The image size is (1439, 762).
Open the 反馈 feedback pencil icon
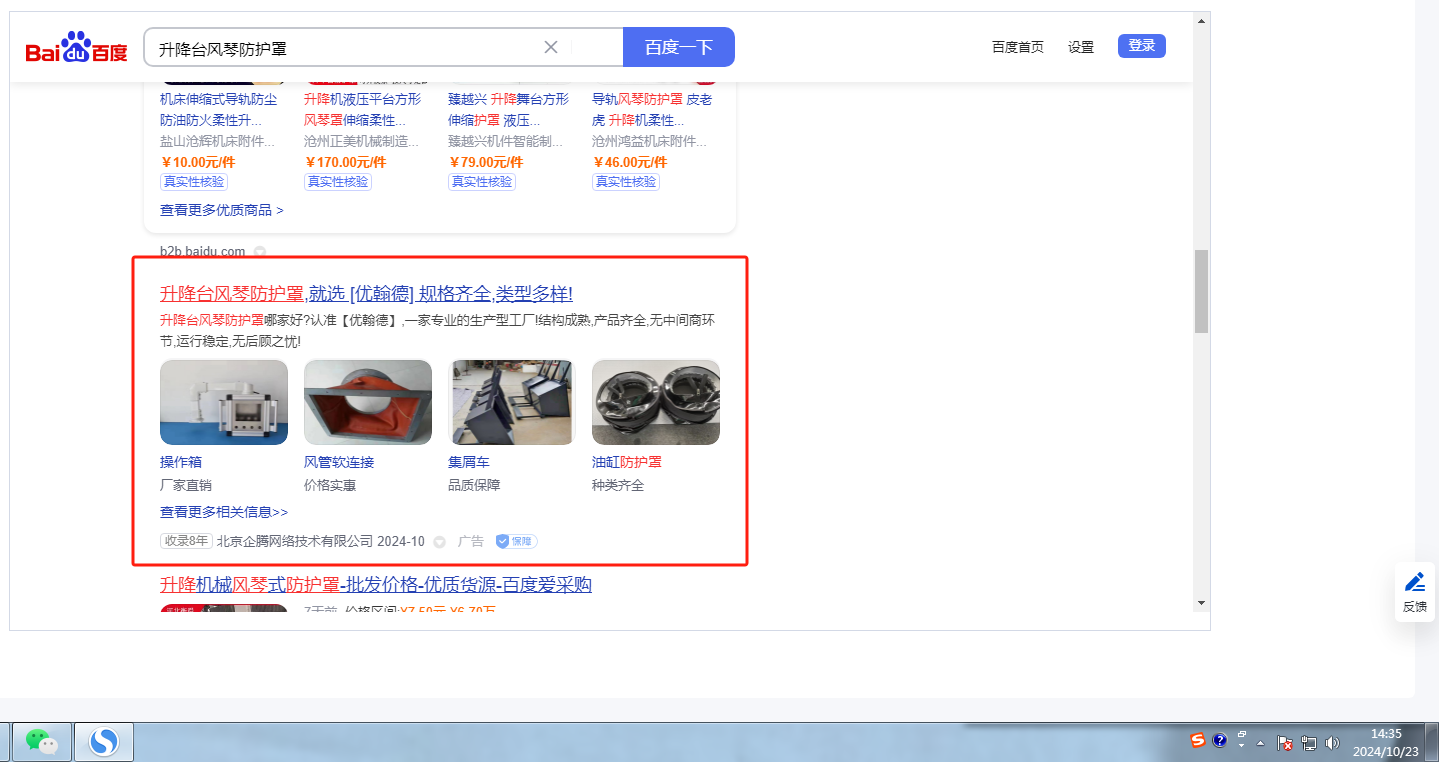[1415, 582]
